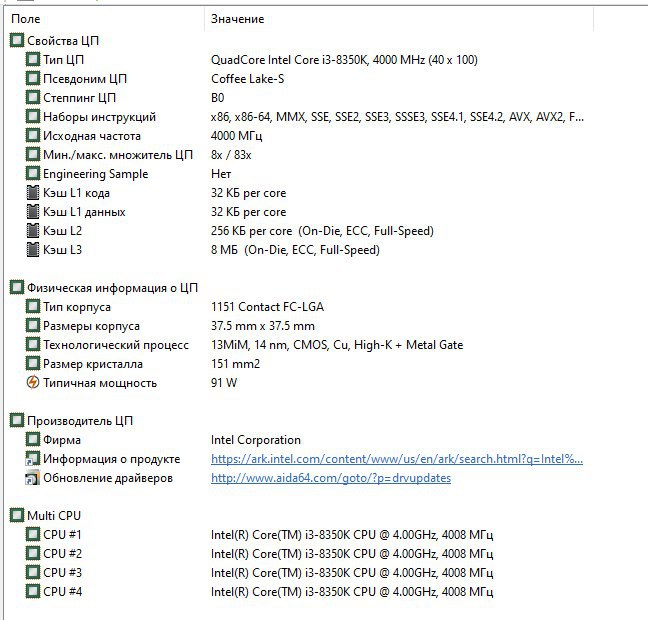Select the CPU #4 row value text
648x620 pixels.
coord(352,592)
